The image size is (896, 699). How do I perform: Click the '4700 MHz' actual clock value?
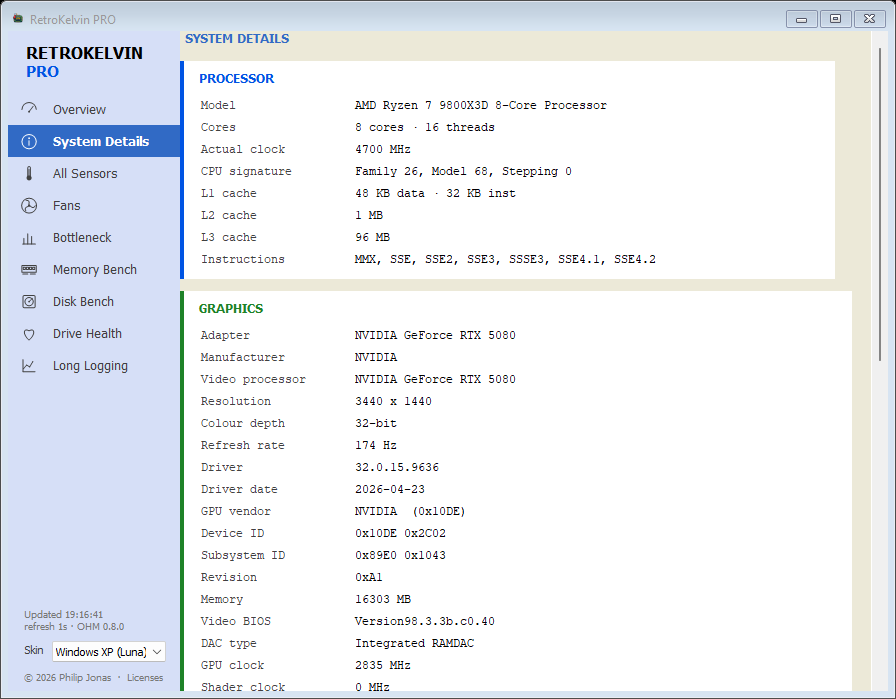point(383,149)
